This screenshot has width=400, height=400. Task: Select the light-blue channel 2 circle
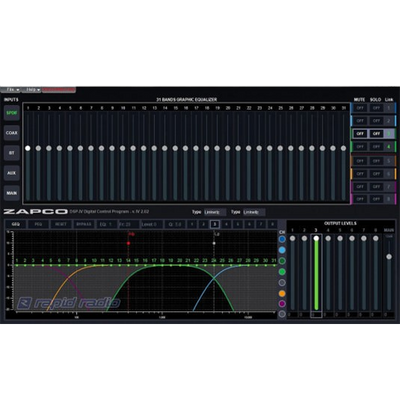282,250
